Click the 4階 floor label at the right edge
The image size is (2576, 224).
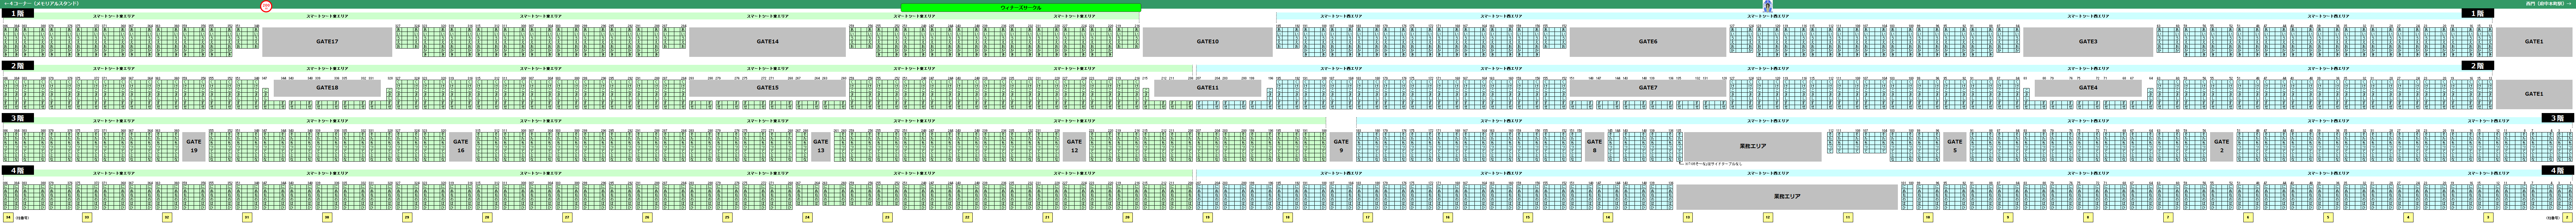(2558, 170)
